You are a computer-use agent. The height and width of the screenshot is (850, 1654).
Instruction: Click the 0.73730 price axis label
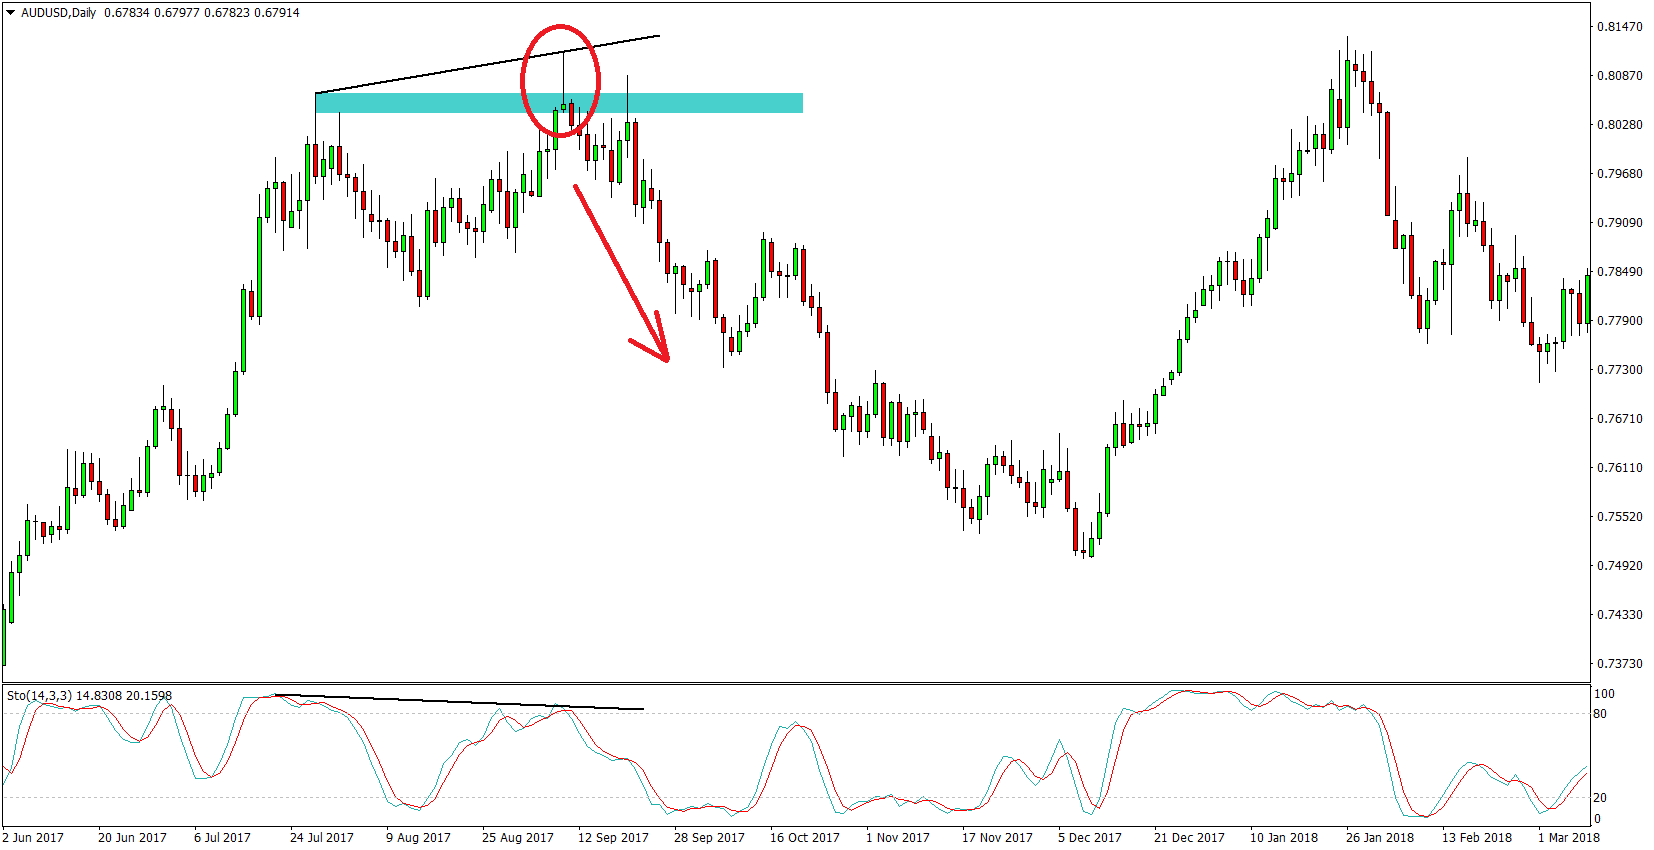[x=1619, y=664]
